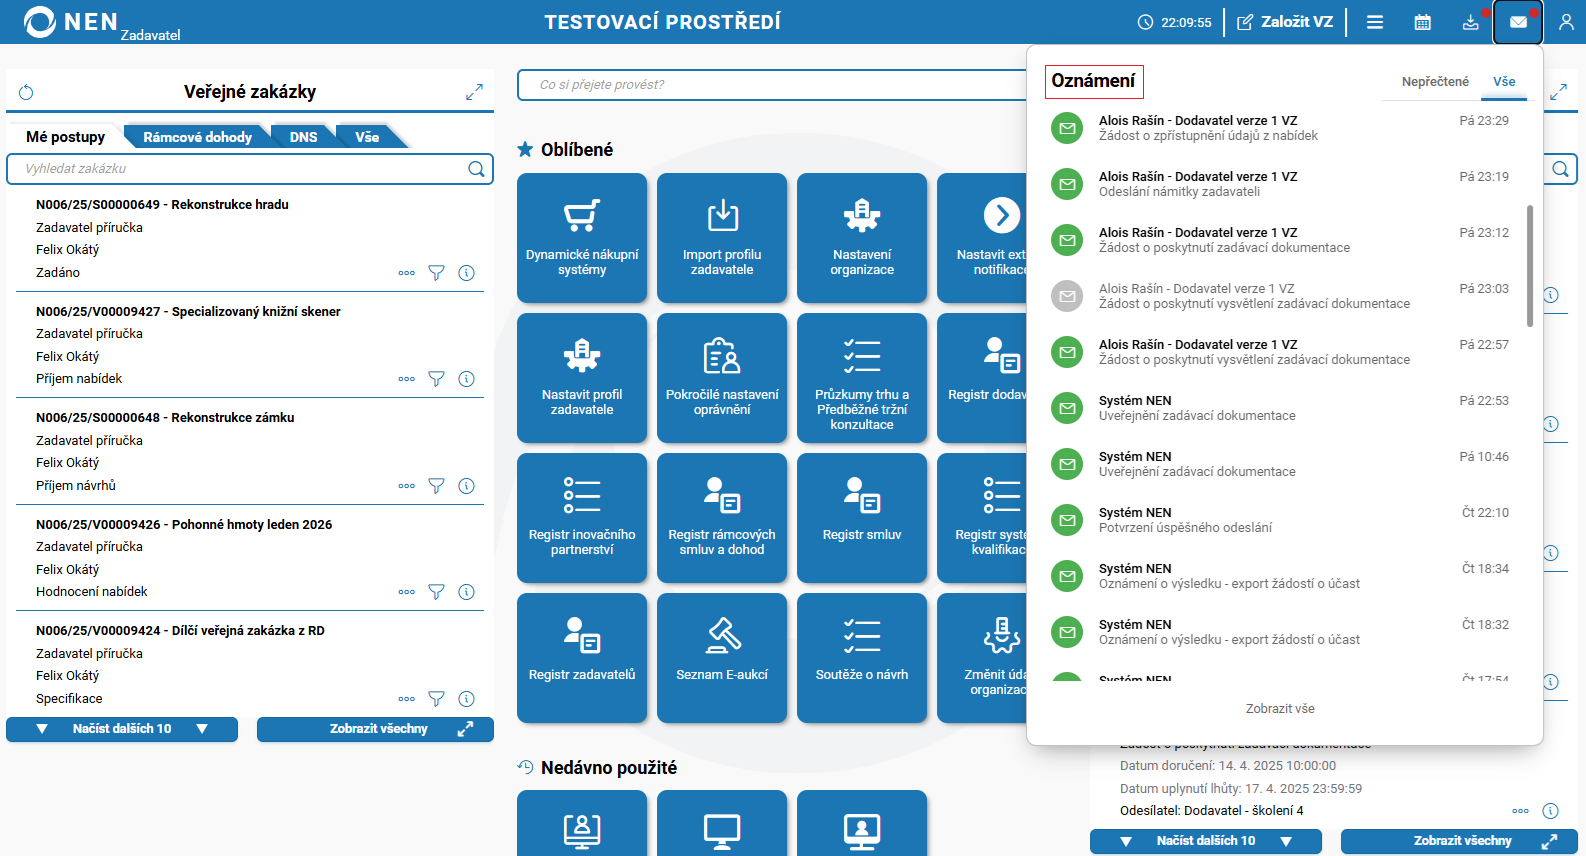Open Průzkumy trhu a Předběžné tržní konzultace tile

(x=862, y=378)
